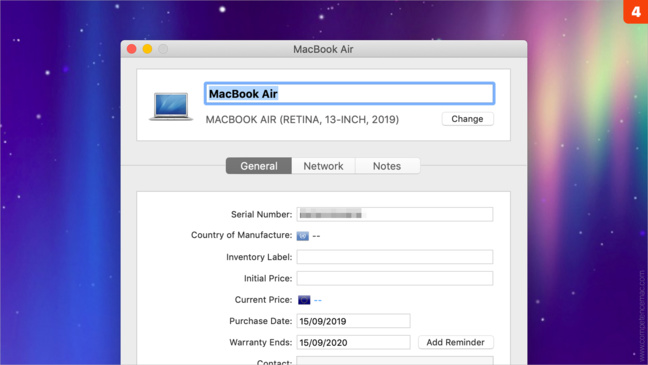Click the Purchase Date field 15/09/2019
The height and width of the screenshot is (365, 648).
353,321
